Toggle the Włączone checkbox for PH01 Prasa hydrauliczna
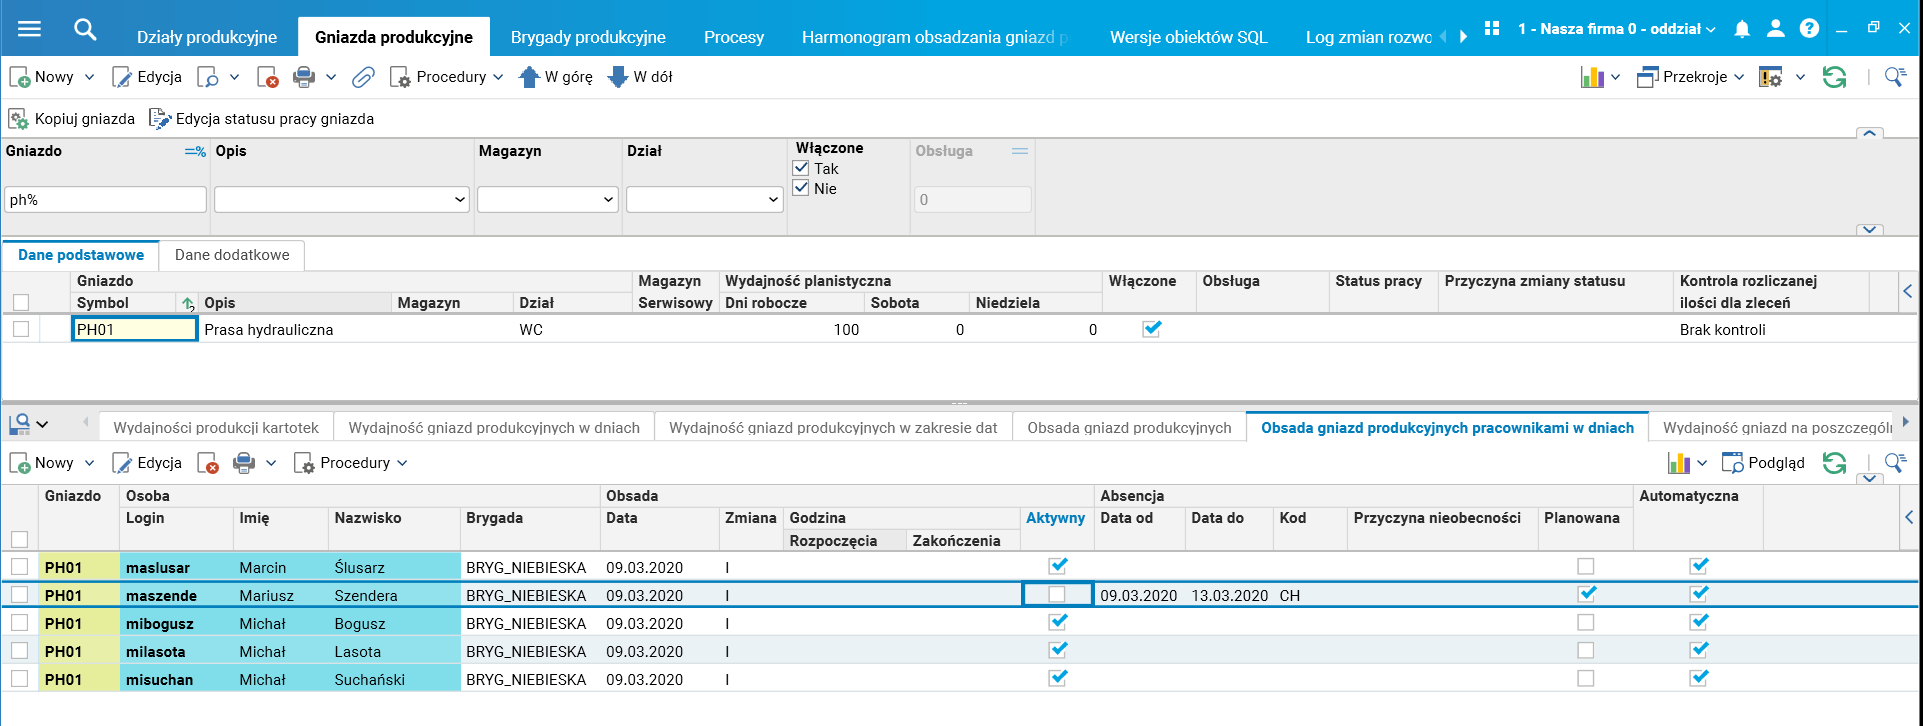1923x726 pixels. pos(1152,328)
